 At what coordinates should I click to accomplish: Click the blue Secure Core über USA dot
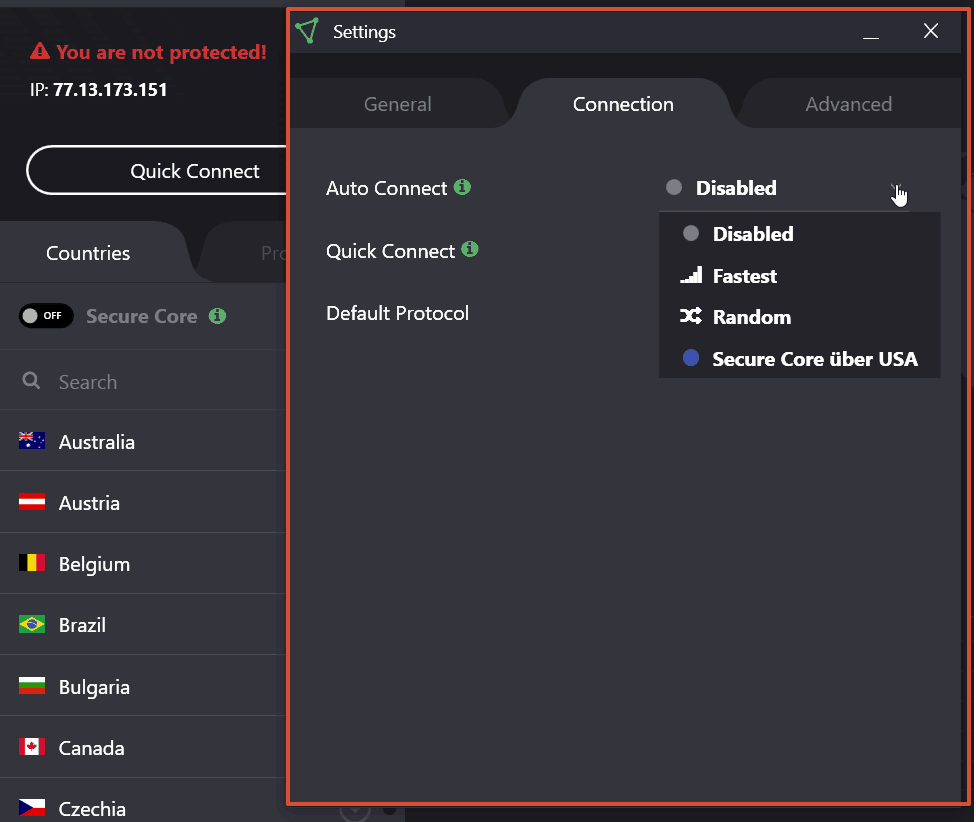(691, 358)
